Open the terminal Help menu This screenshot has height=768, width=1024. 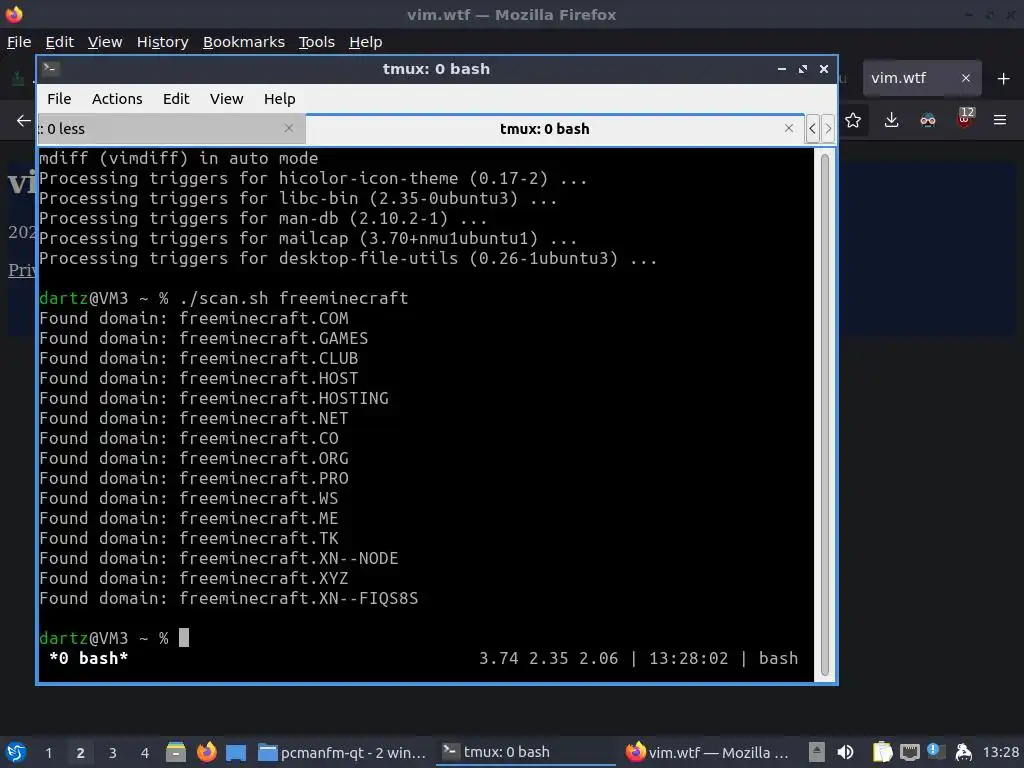point(280,99)
